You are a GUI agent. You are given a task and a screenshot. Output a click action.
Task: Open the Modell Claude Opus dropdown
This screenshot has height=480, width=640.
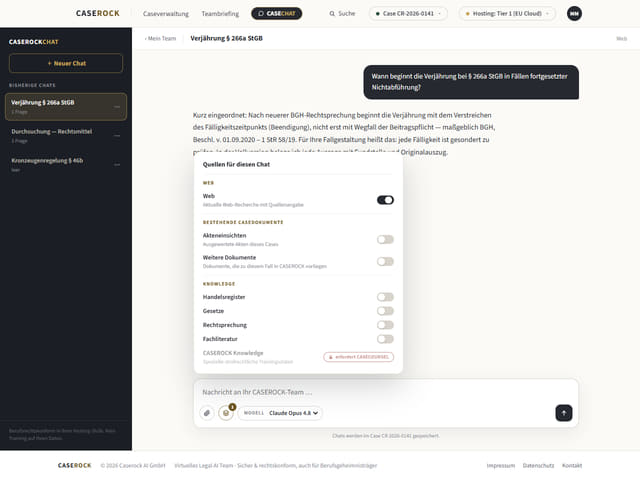pyautogui.click(x=280, y=413)
